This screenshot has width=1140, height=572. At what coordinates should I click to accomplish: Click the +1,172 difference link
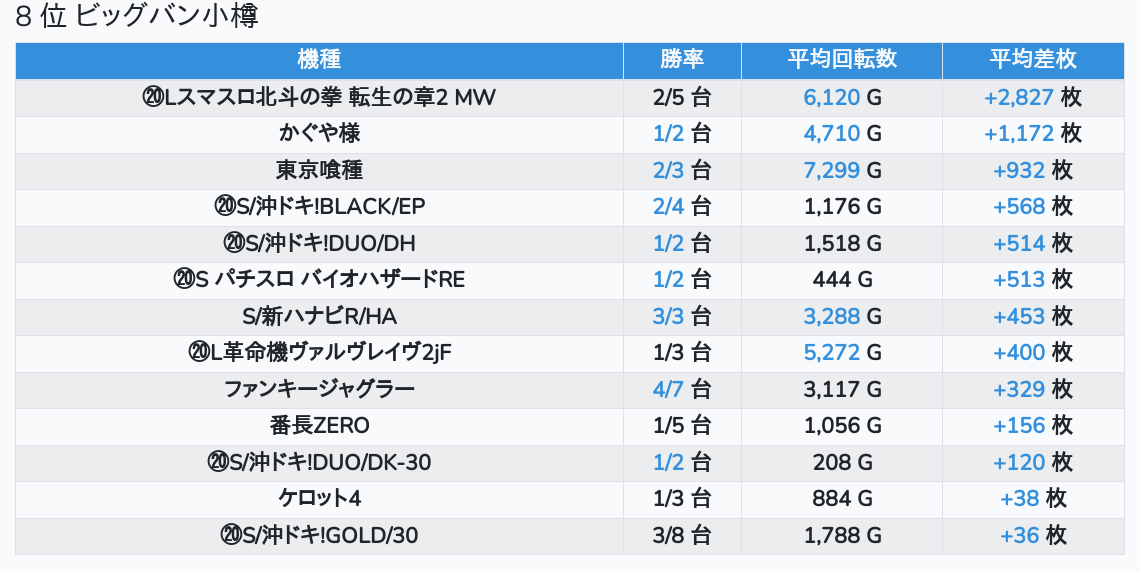pyautogui.click(x=1019, y=133)
